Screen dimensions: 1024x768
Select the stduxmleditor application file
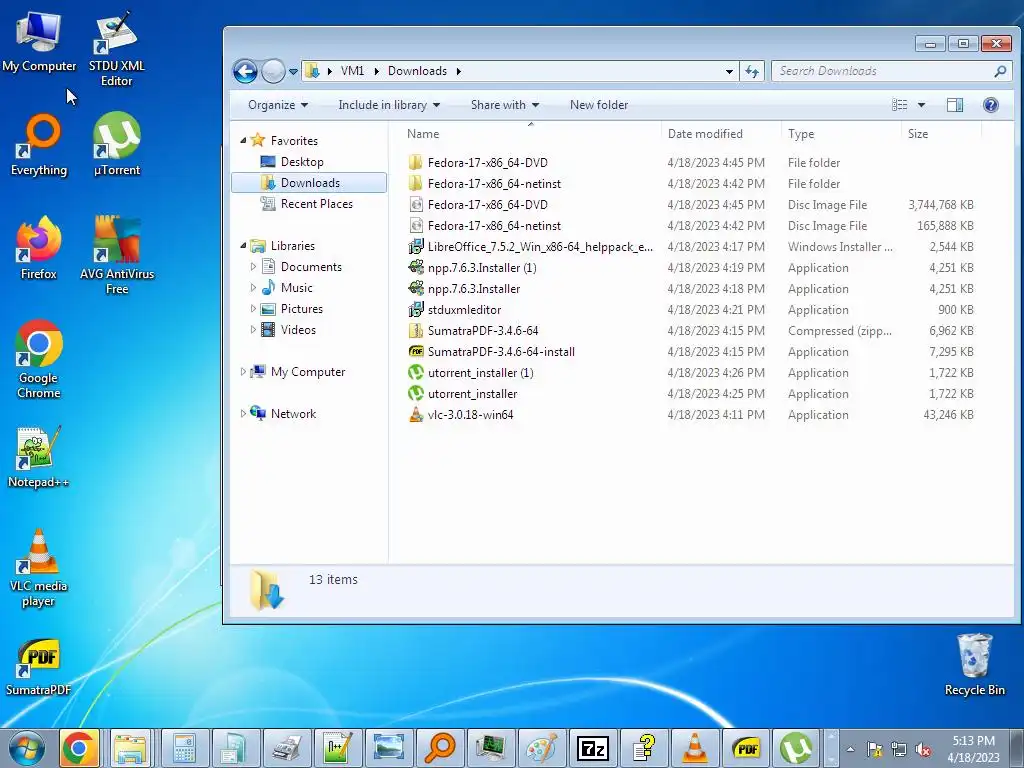click(x=691, y=310)
